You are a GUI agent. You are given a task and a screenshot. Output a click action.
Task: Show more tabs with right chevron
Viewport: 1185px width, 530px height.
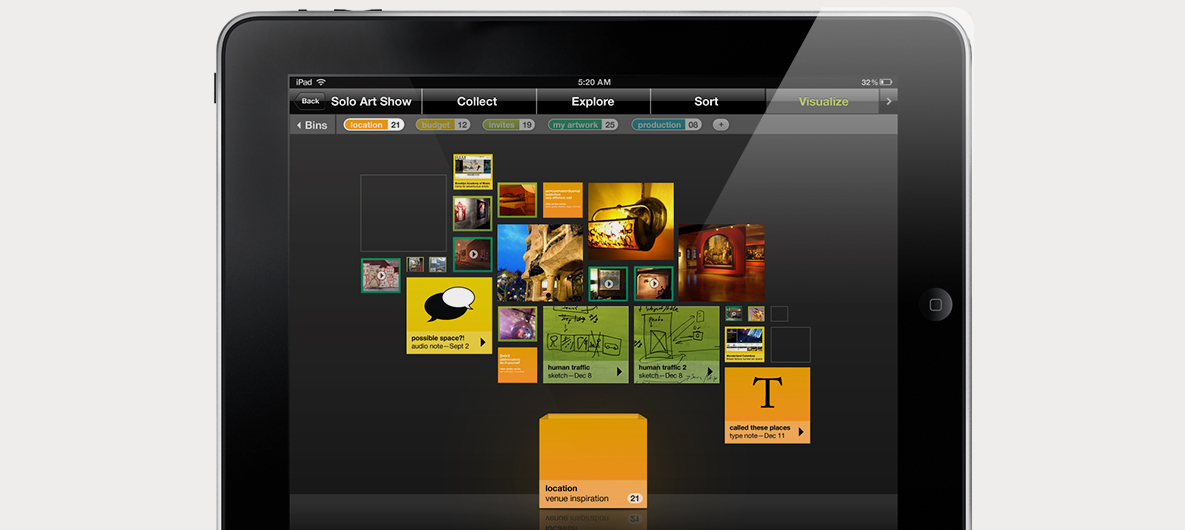pos(889,101)
